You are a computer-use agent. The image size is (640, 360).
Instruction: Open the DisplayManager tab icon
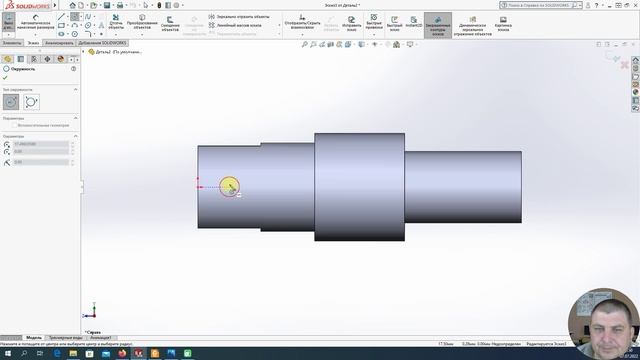coord(61,59)
